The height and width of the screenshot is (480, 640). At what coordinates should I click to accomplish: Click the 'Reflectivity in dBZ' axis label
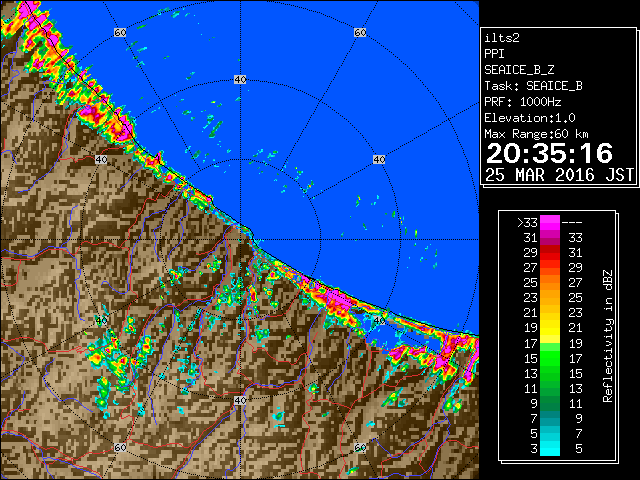coord(608,336)
